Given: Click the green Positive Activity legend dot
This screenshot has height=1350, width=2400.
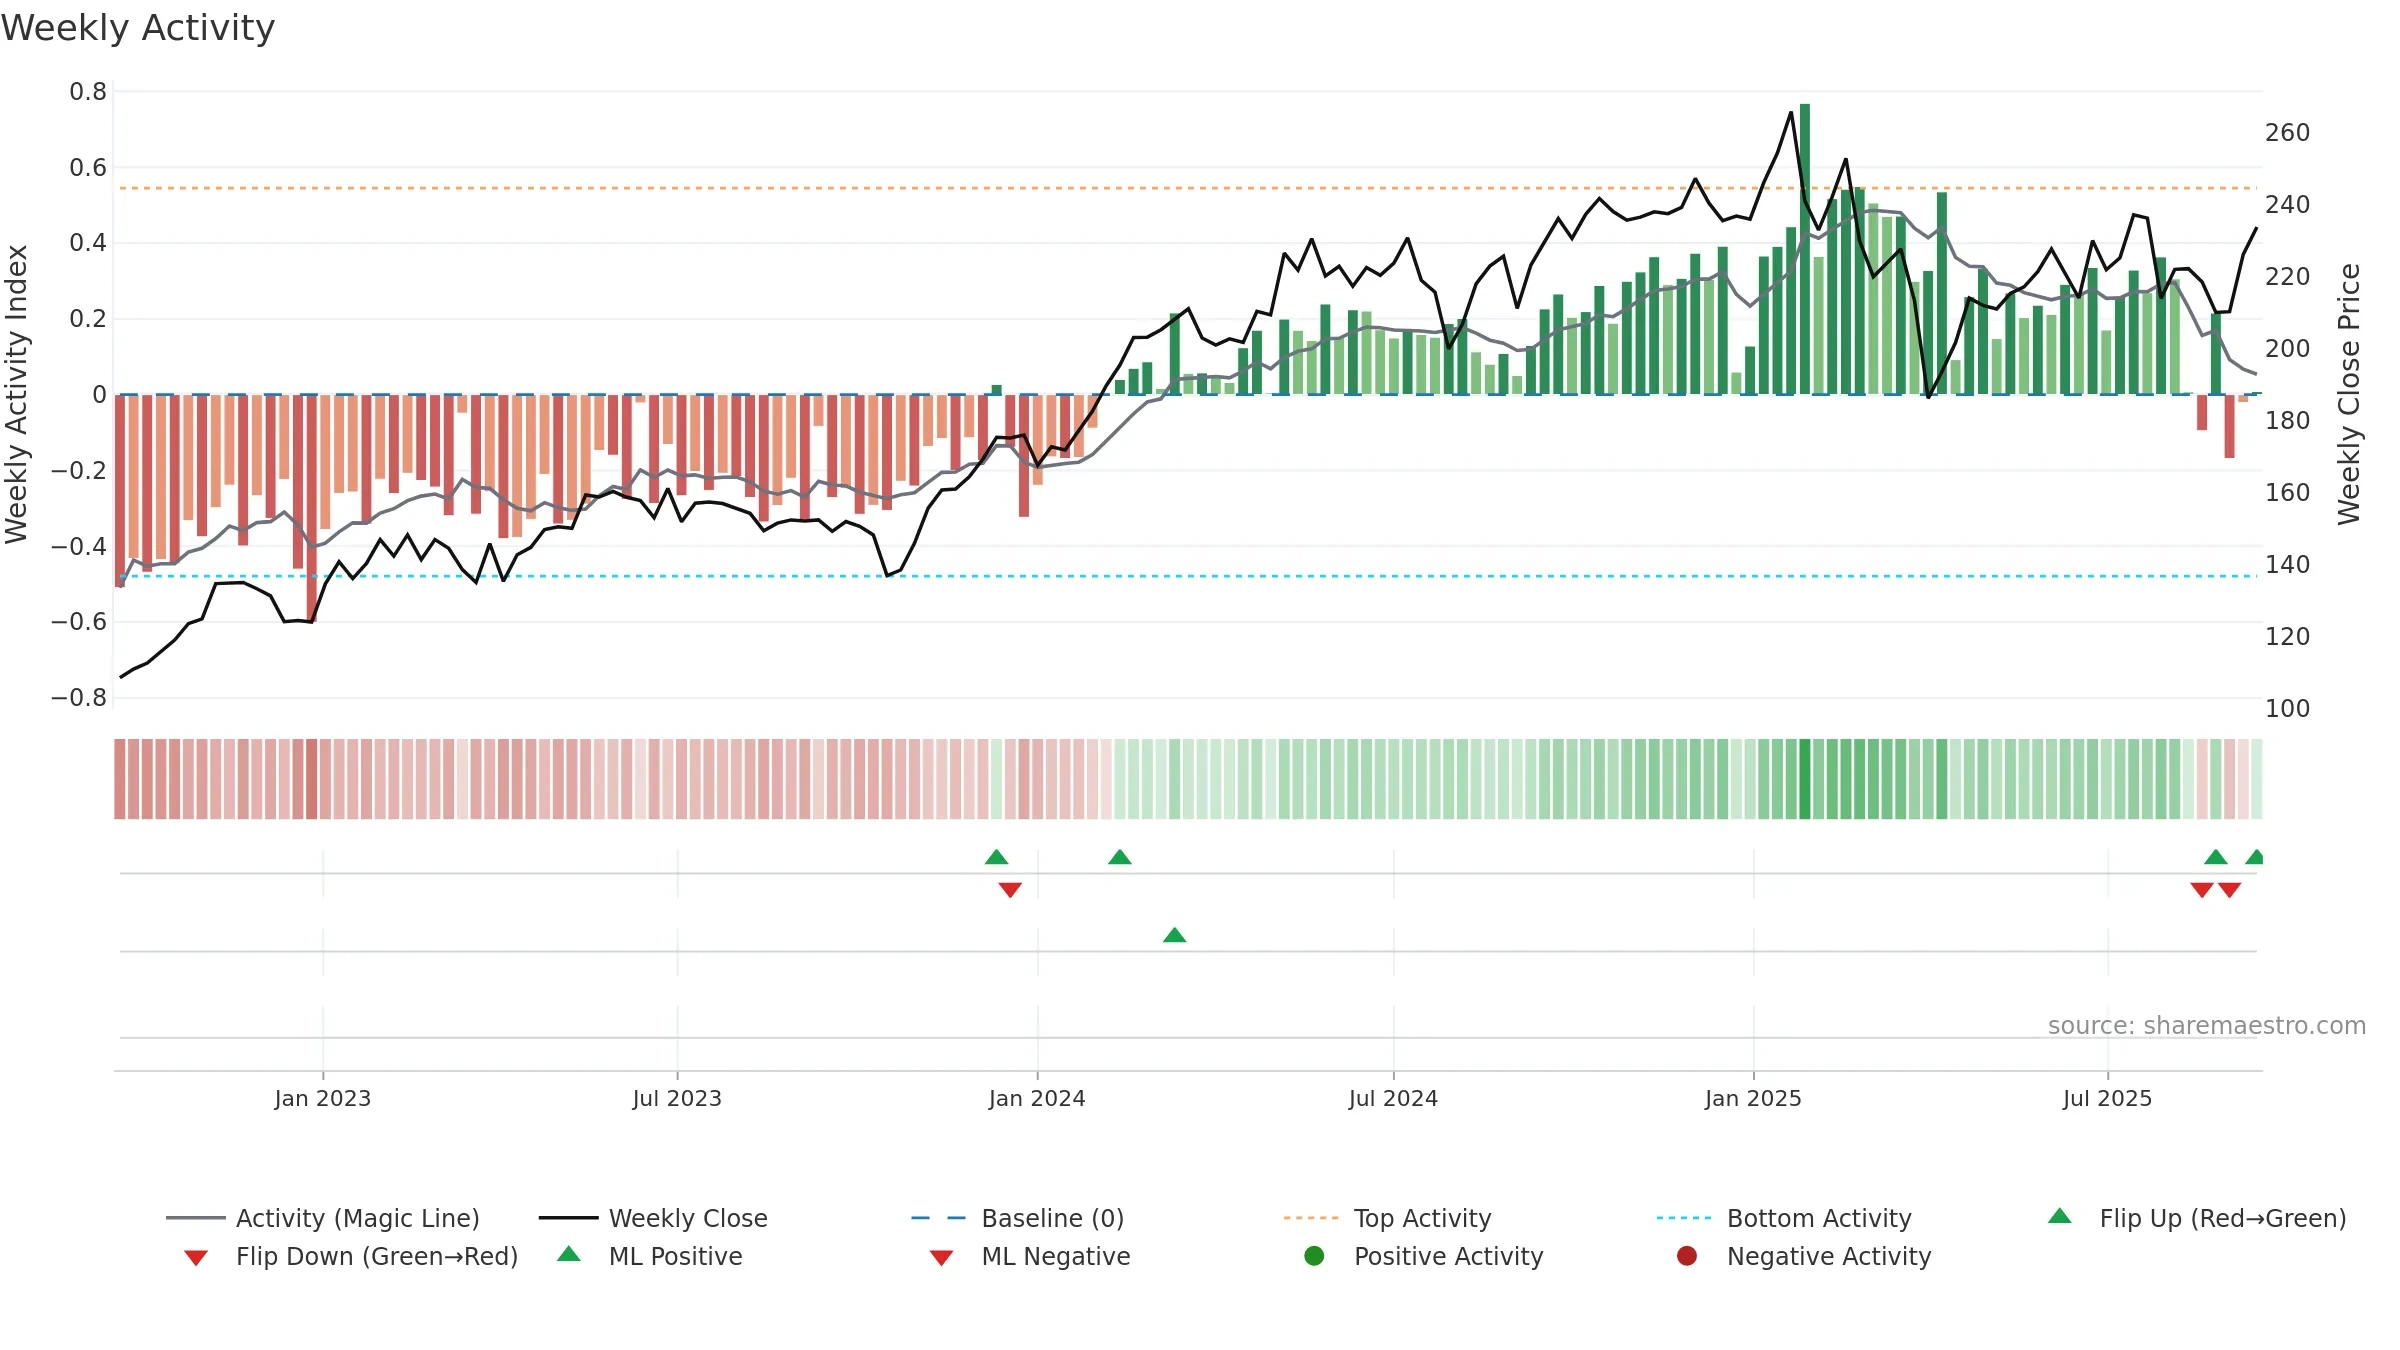Looking at the screenshot, I should [x=1315, y=1256].
